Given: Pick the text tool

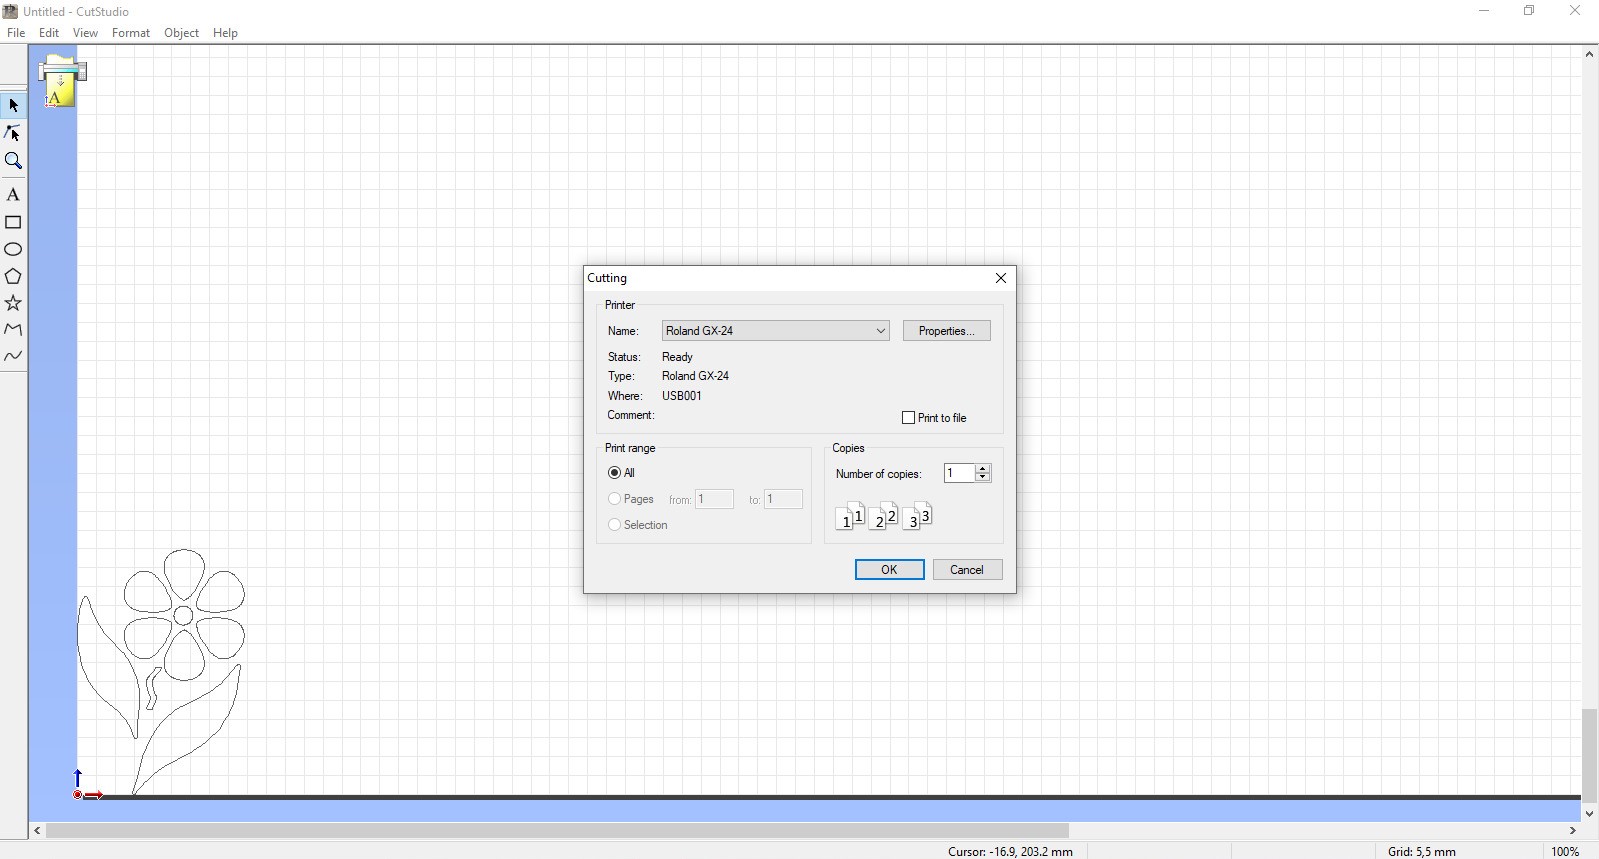Looking at the screenshot, I should point(13,195).
